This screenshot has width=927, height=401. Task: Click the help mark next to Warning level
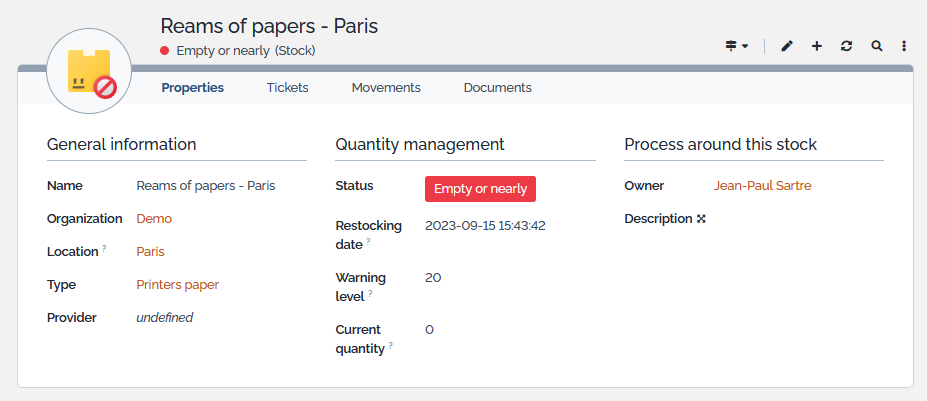[368, 293]
